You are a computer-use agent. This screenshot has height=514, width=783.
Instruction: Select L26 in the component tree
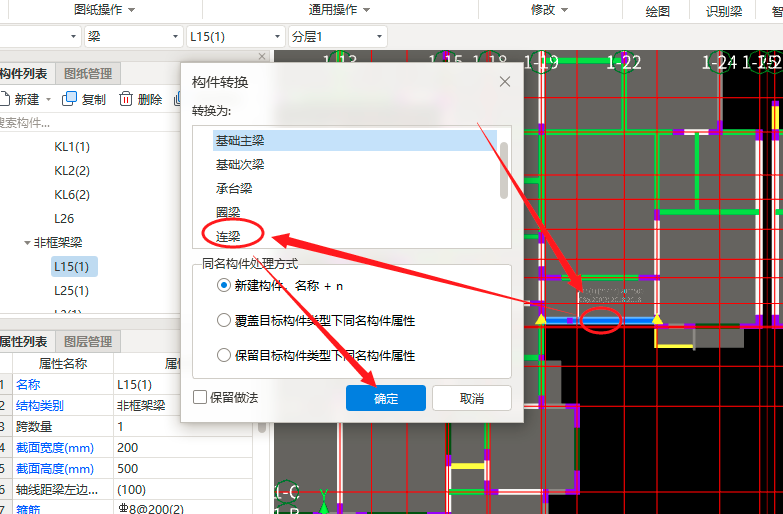64,219
